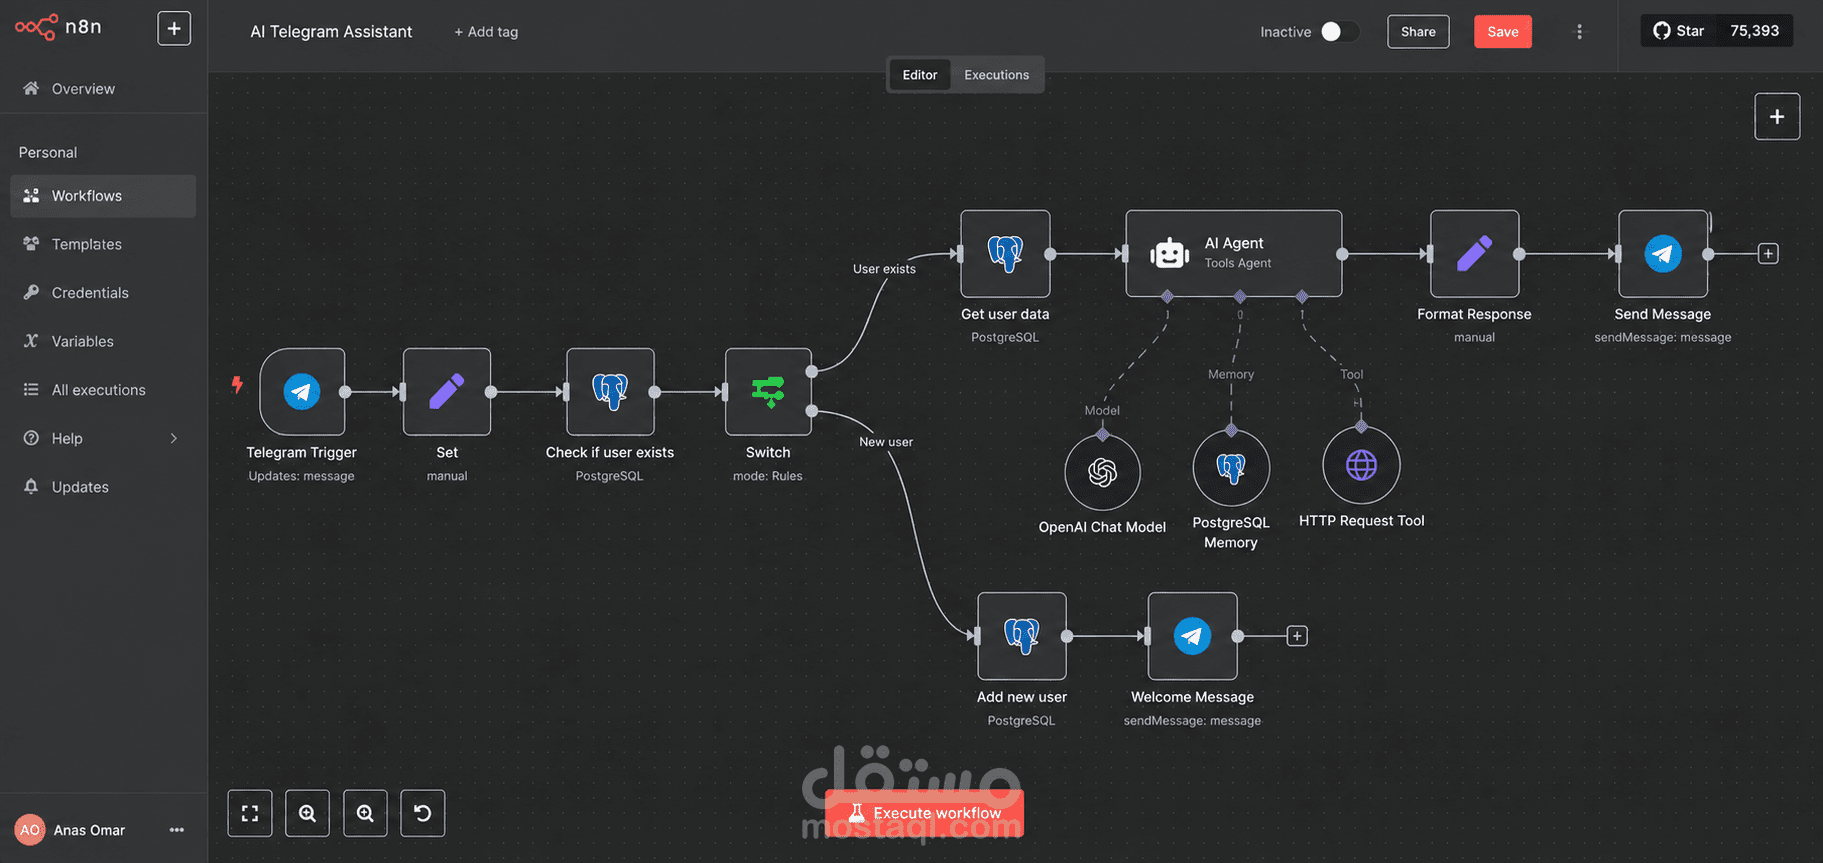This screenshot has height=863, width=1823.
Task: Select the Check if user exists node
Action: click(x=610, y=391)
